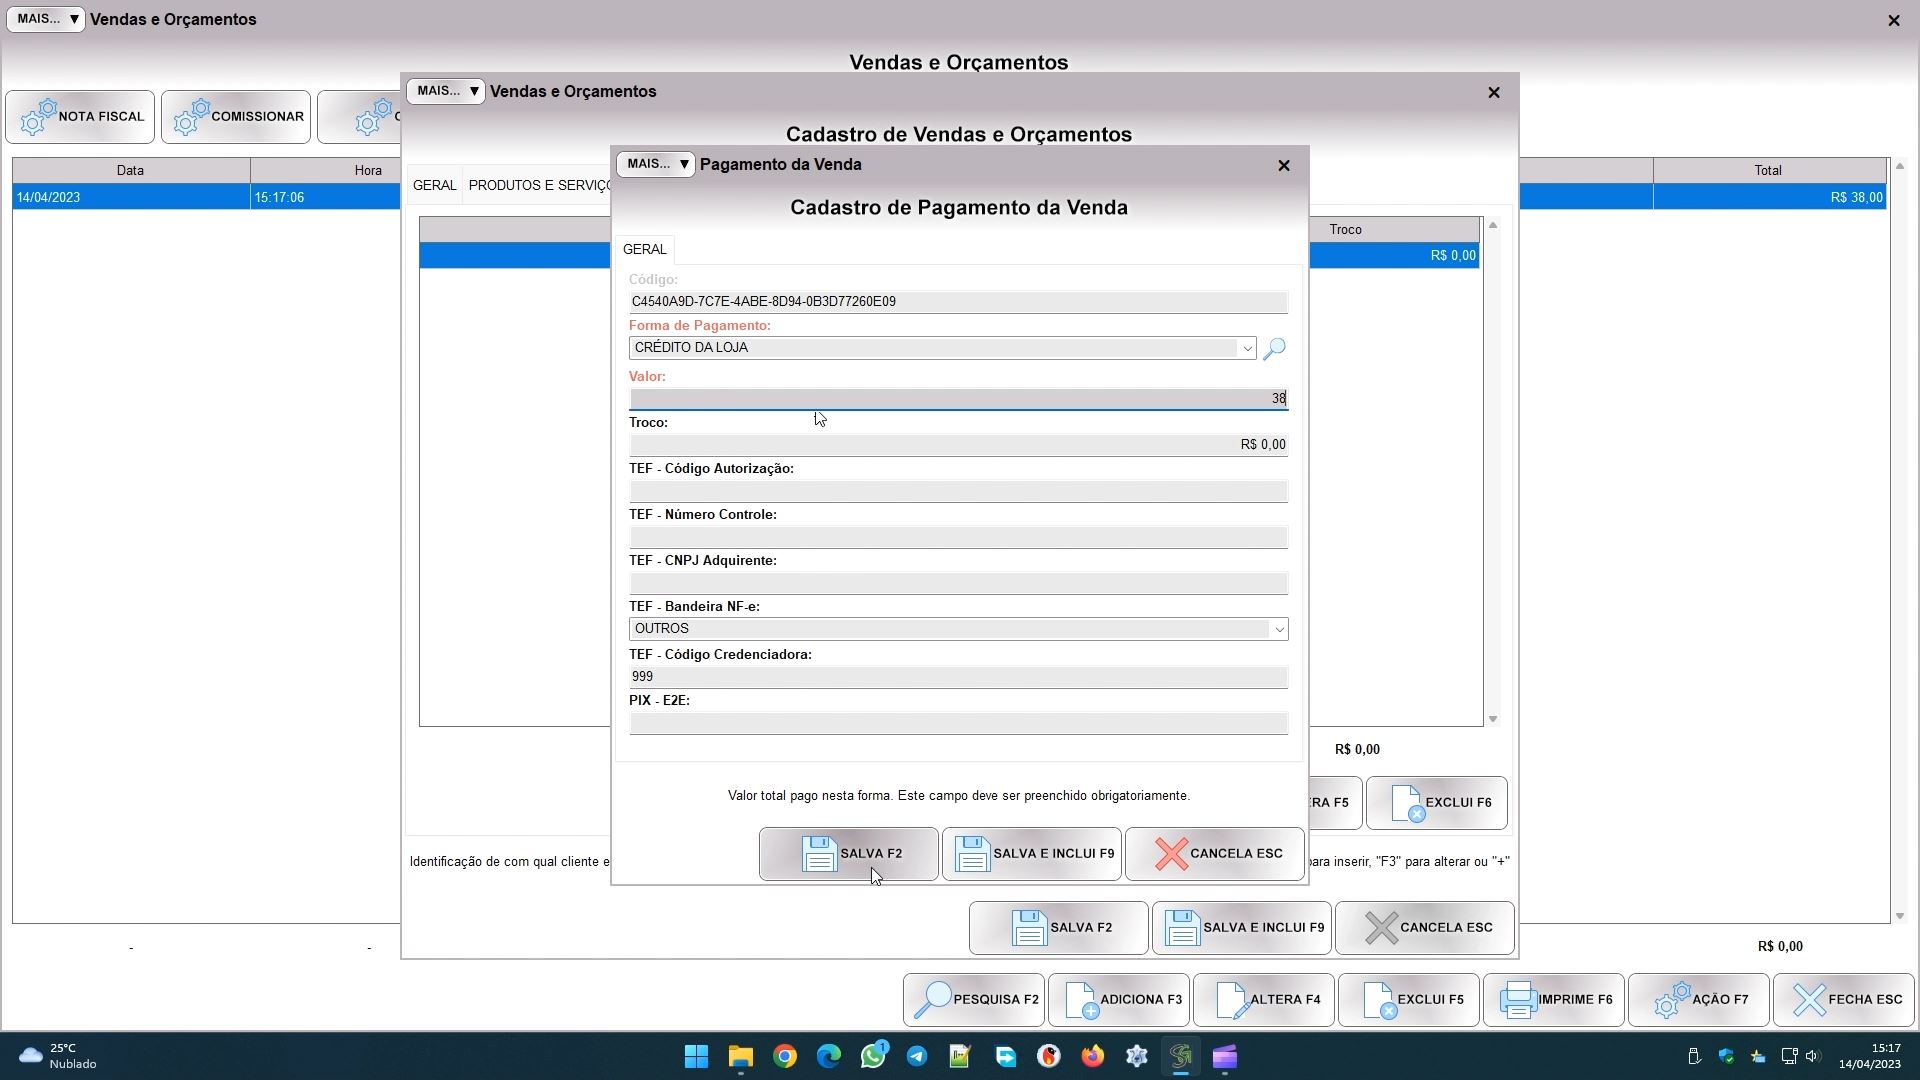Switch to the PRODUTOS E SERVIÇOS tab
The image size is (1920, 1080).
[x=539, y=185]
